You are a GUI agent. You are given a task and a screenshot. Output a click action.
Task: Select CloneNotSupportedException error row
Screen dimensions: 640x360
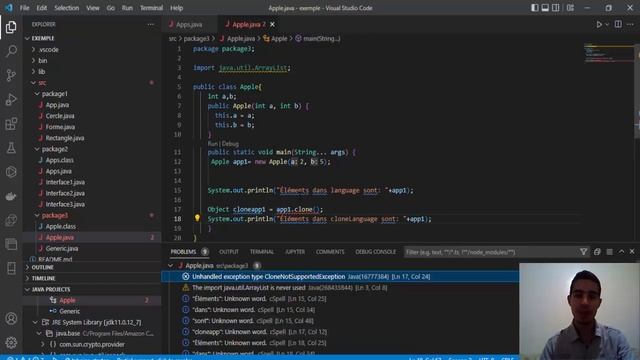click(340, 276)
